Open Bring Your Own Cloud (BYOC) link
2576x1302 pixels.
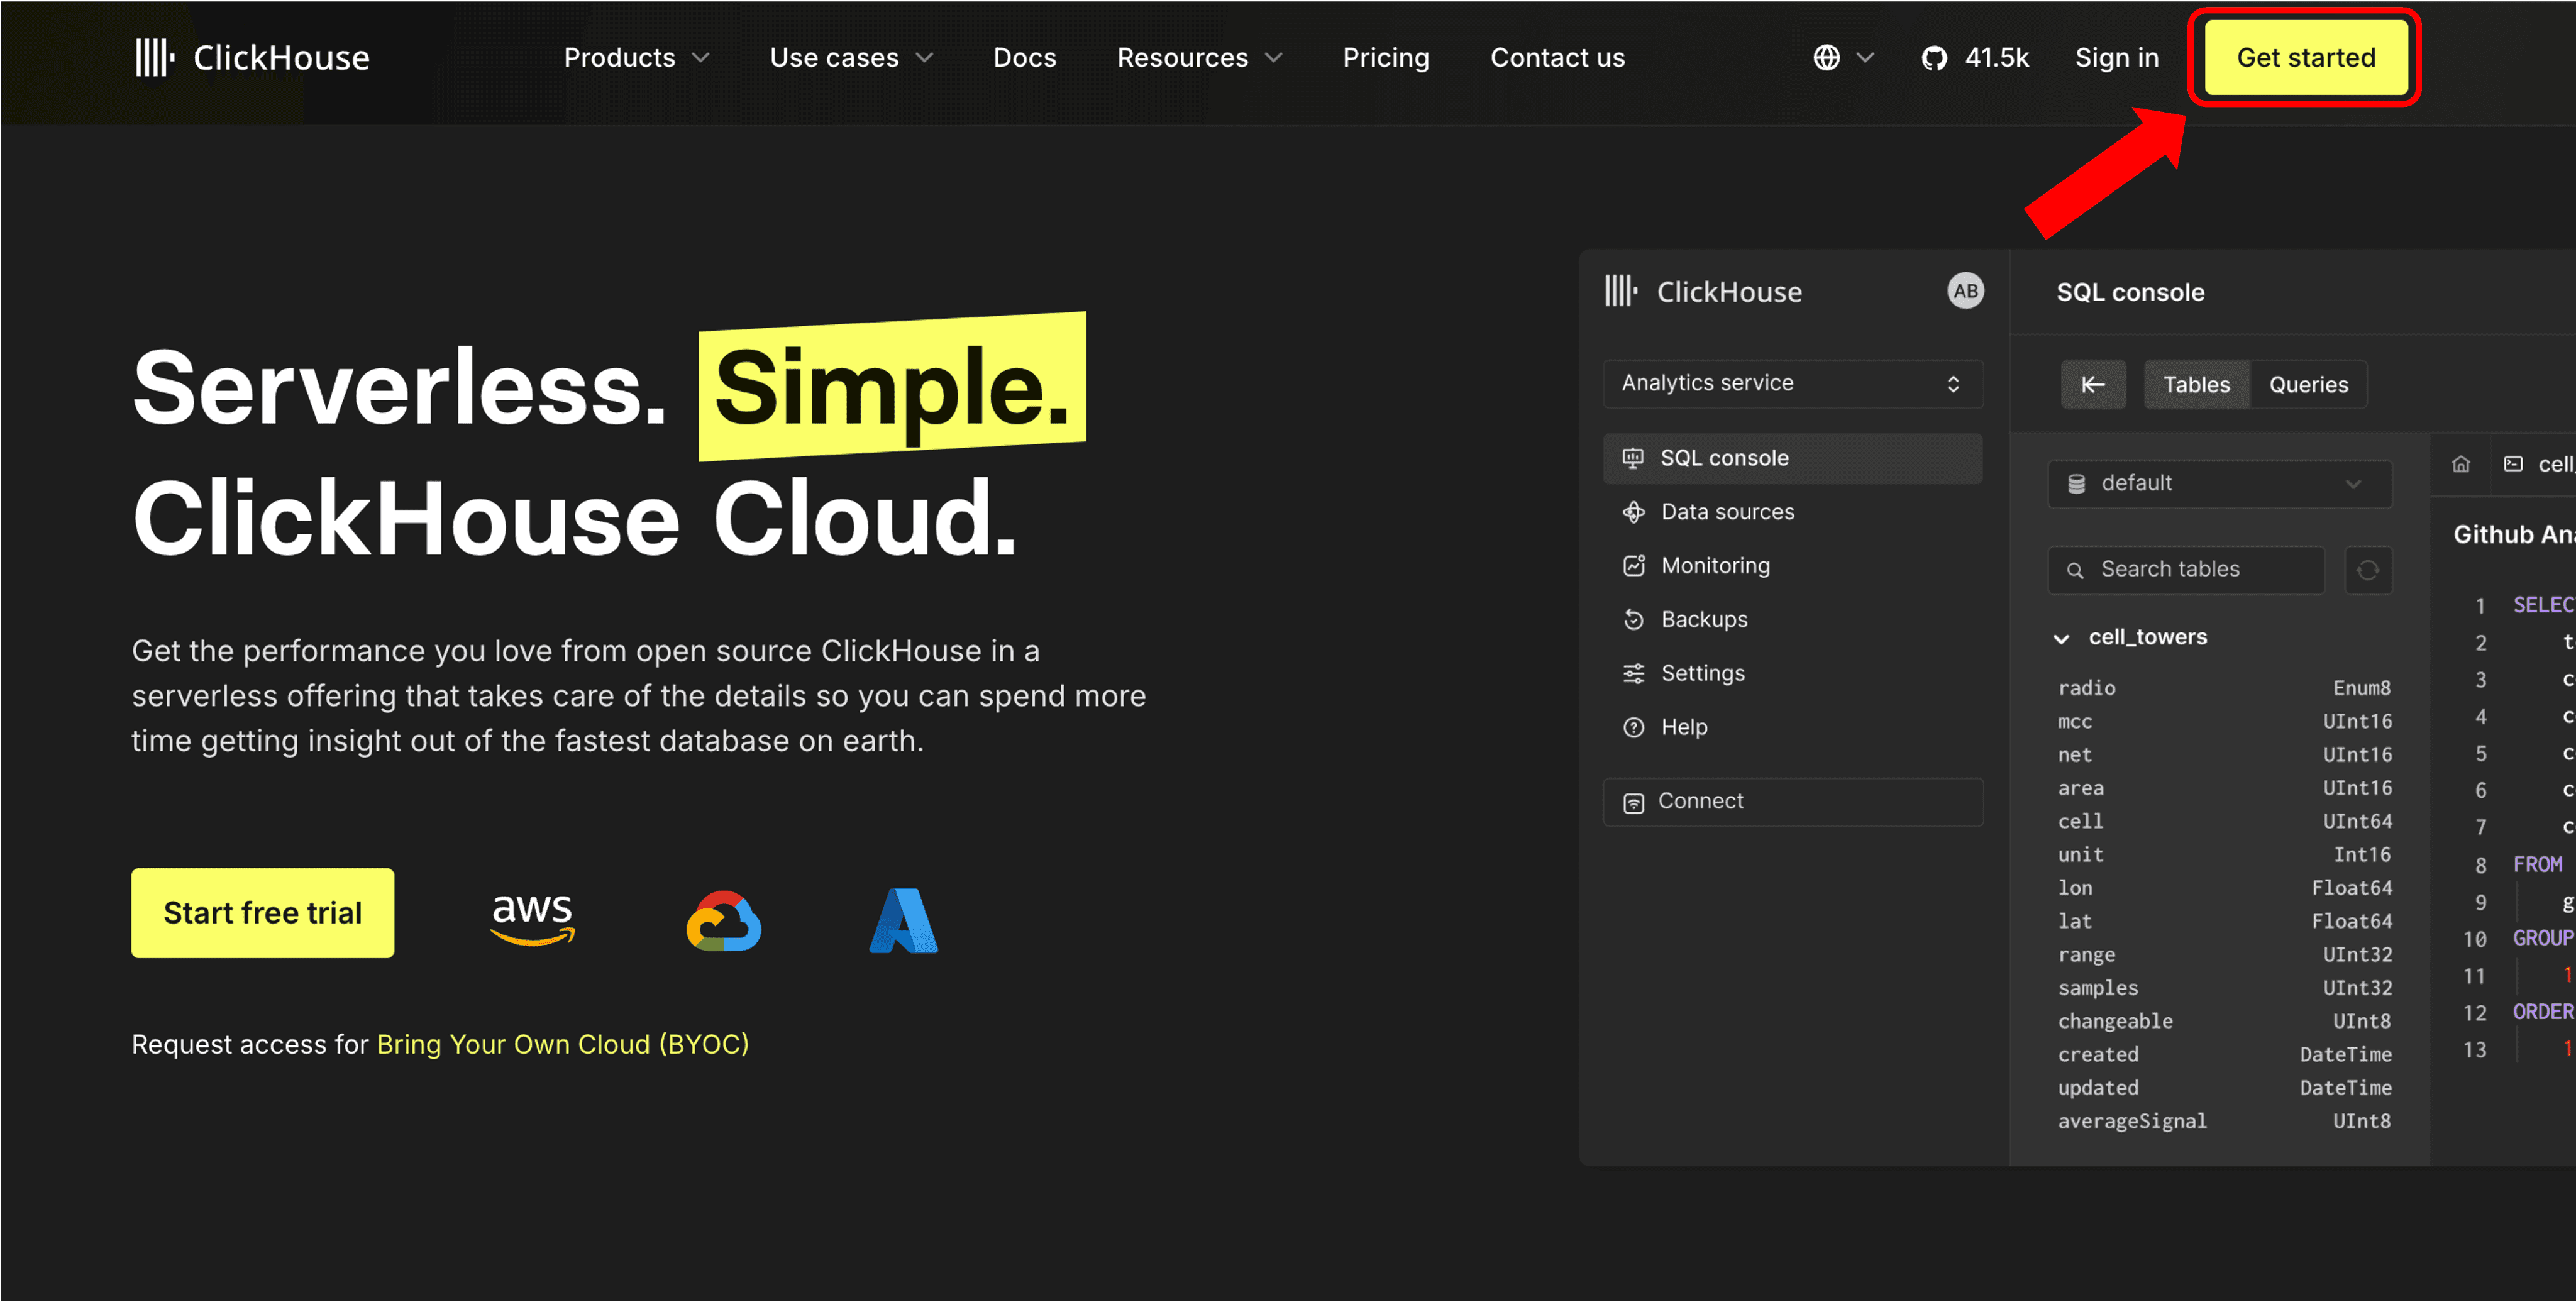(x=563, y=1045)
